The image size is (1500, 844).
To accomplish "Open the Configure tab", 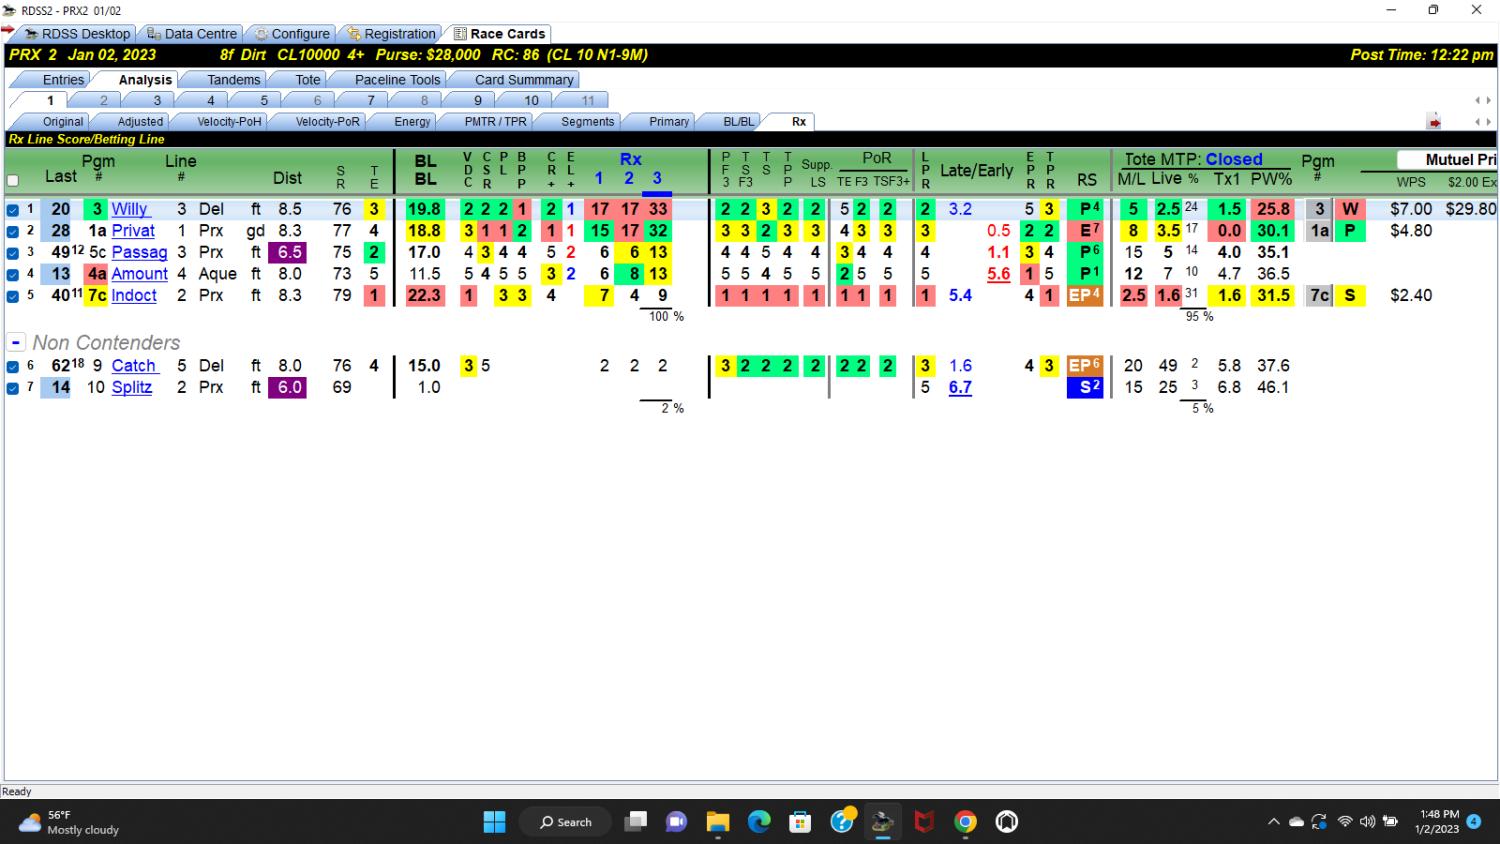I will (x=292, y=34).
